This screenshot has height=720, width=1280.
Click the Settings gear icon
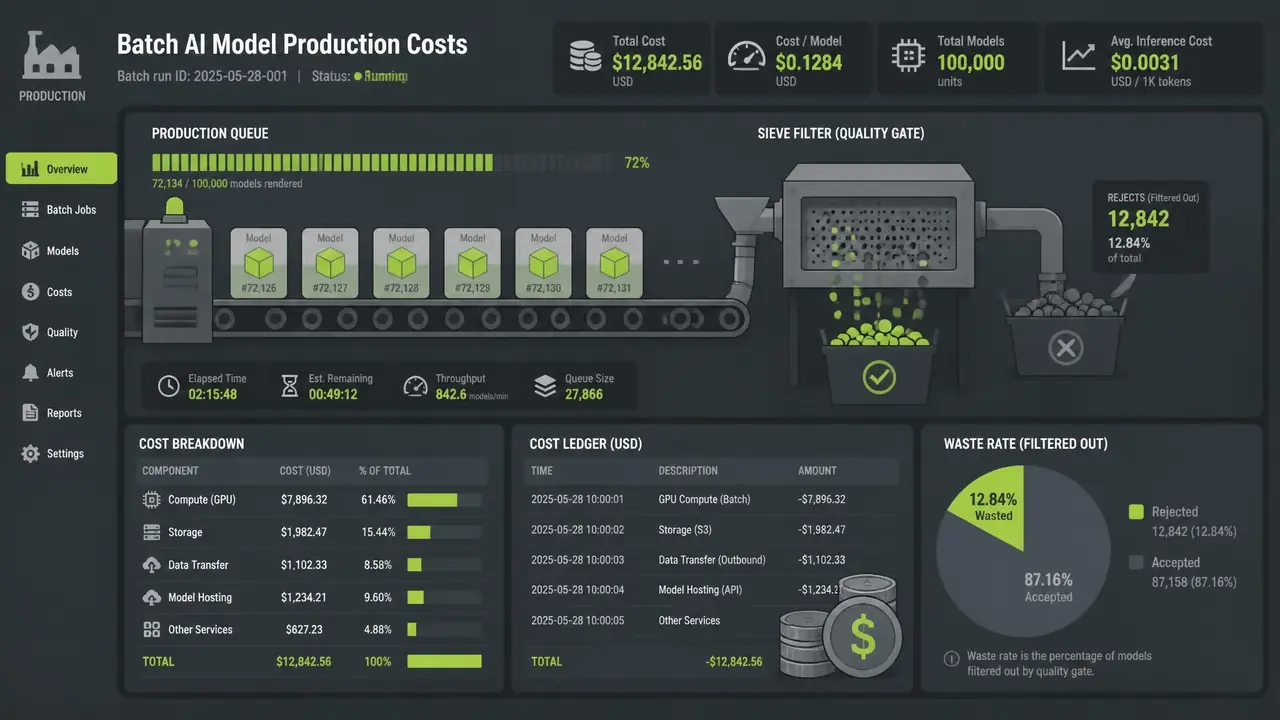30,453
